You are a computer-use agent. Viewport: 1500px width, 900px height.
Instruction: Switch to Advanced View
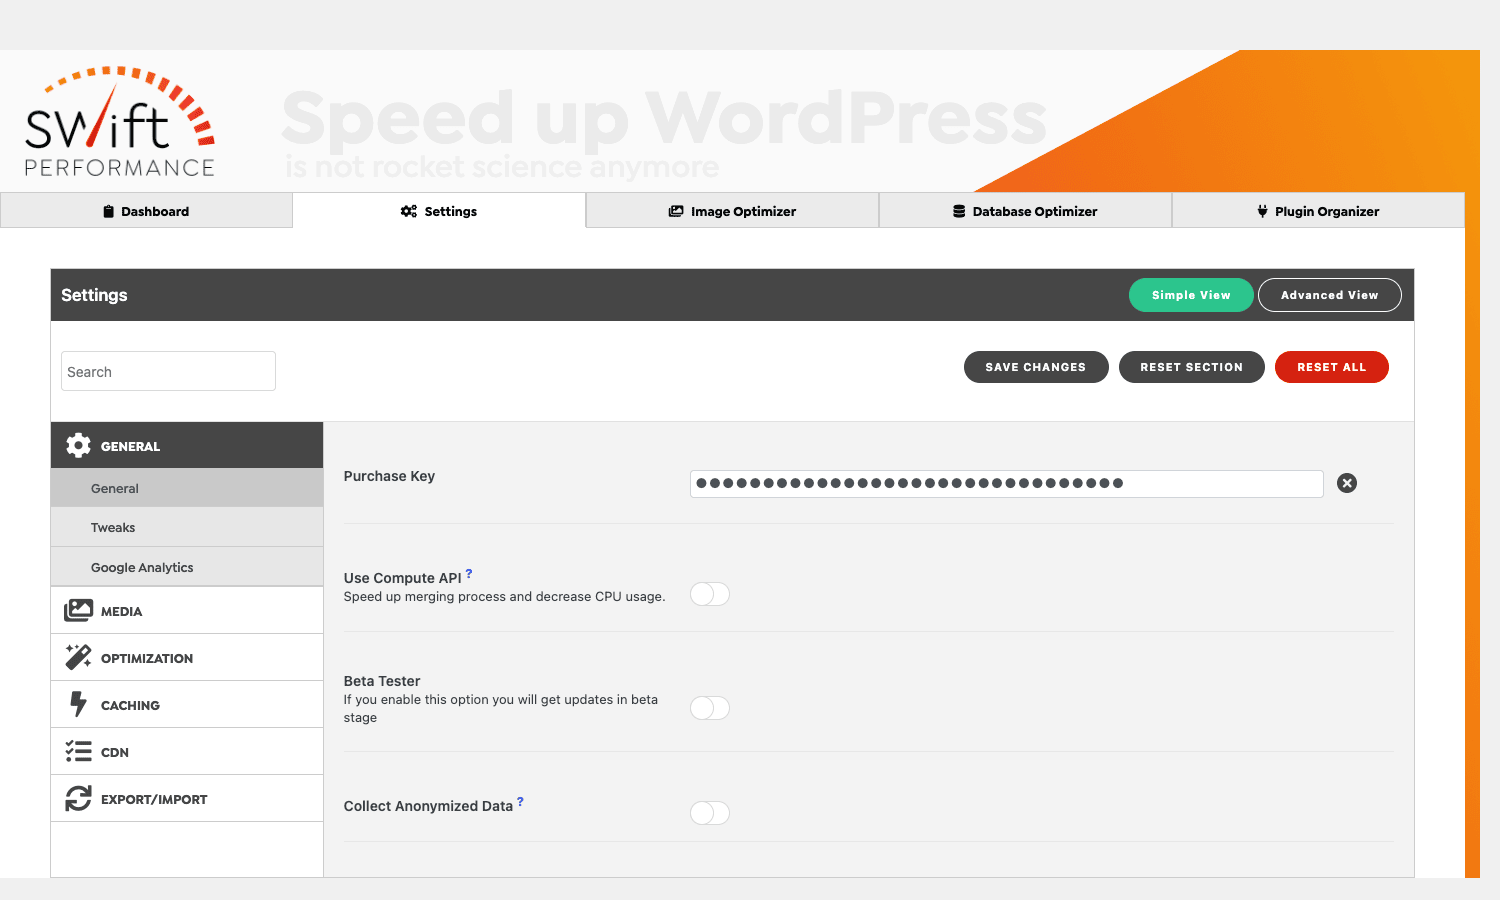click(x=1330, y=295)
